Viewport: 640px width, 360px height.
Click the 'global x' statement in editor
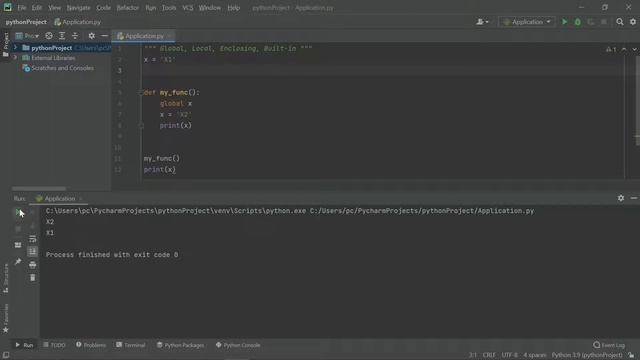176,104
